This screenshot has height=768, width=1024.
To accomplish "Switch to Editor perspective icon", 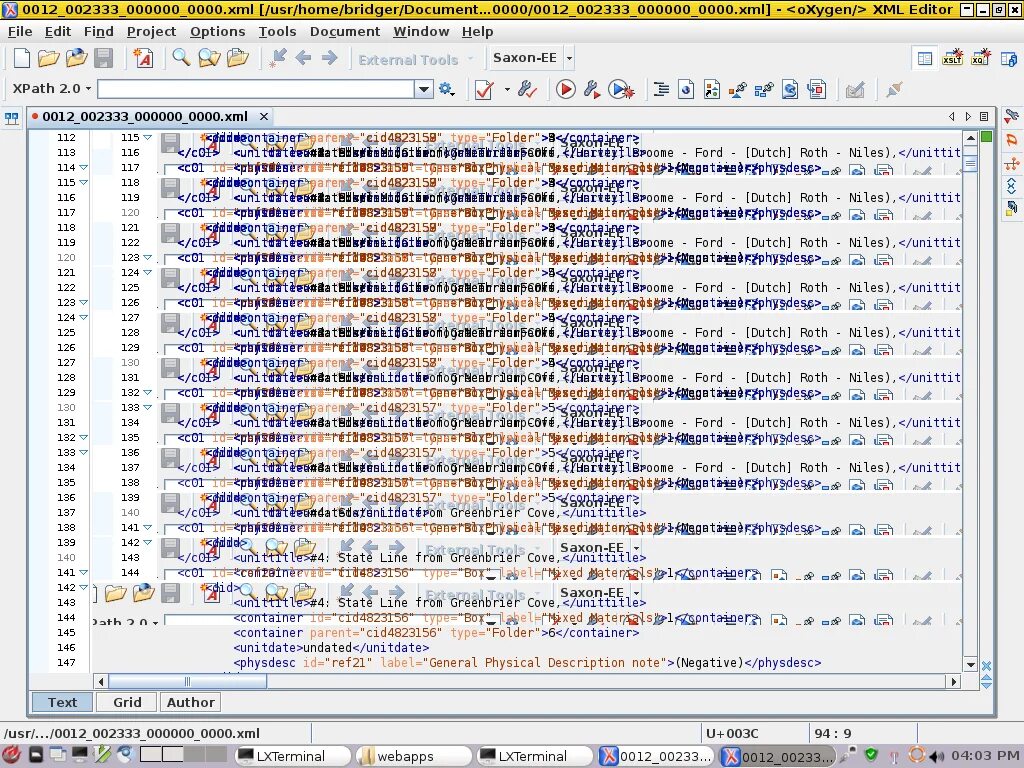I will [925, 59].
